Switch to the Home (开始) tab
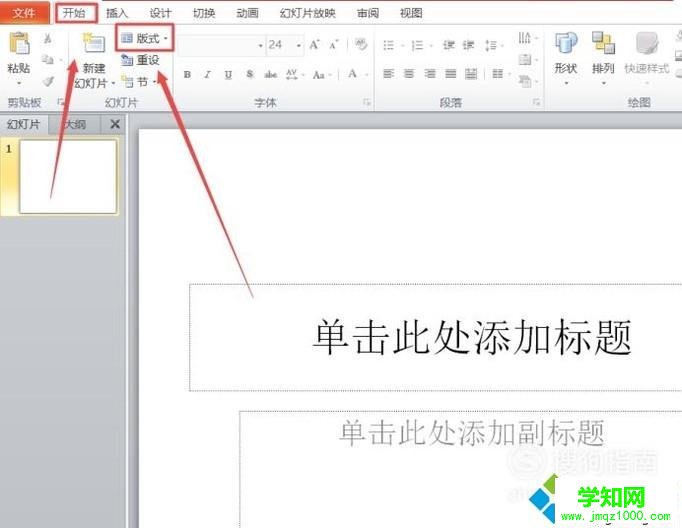682x528 pixels. click(74, 13)
